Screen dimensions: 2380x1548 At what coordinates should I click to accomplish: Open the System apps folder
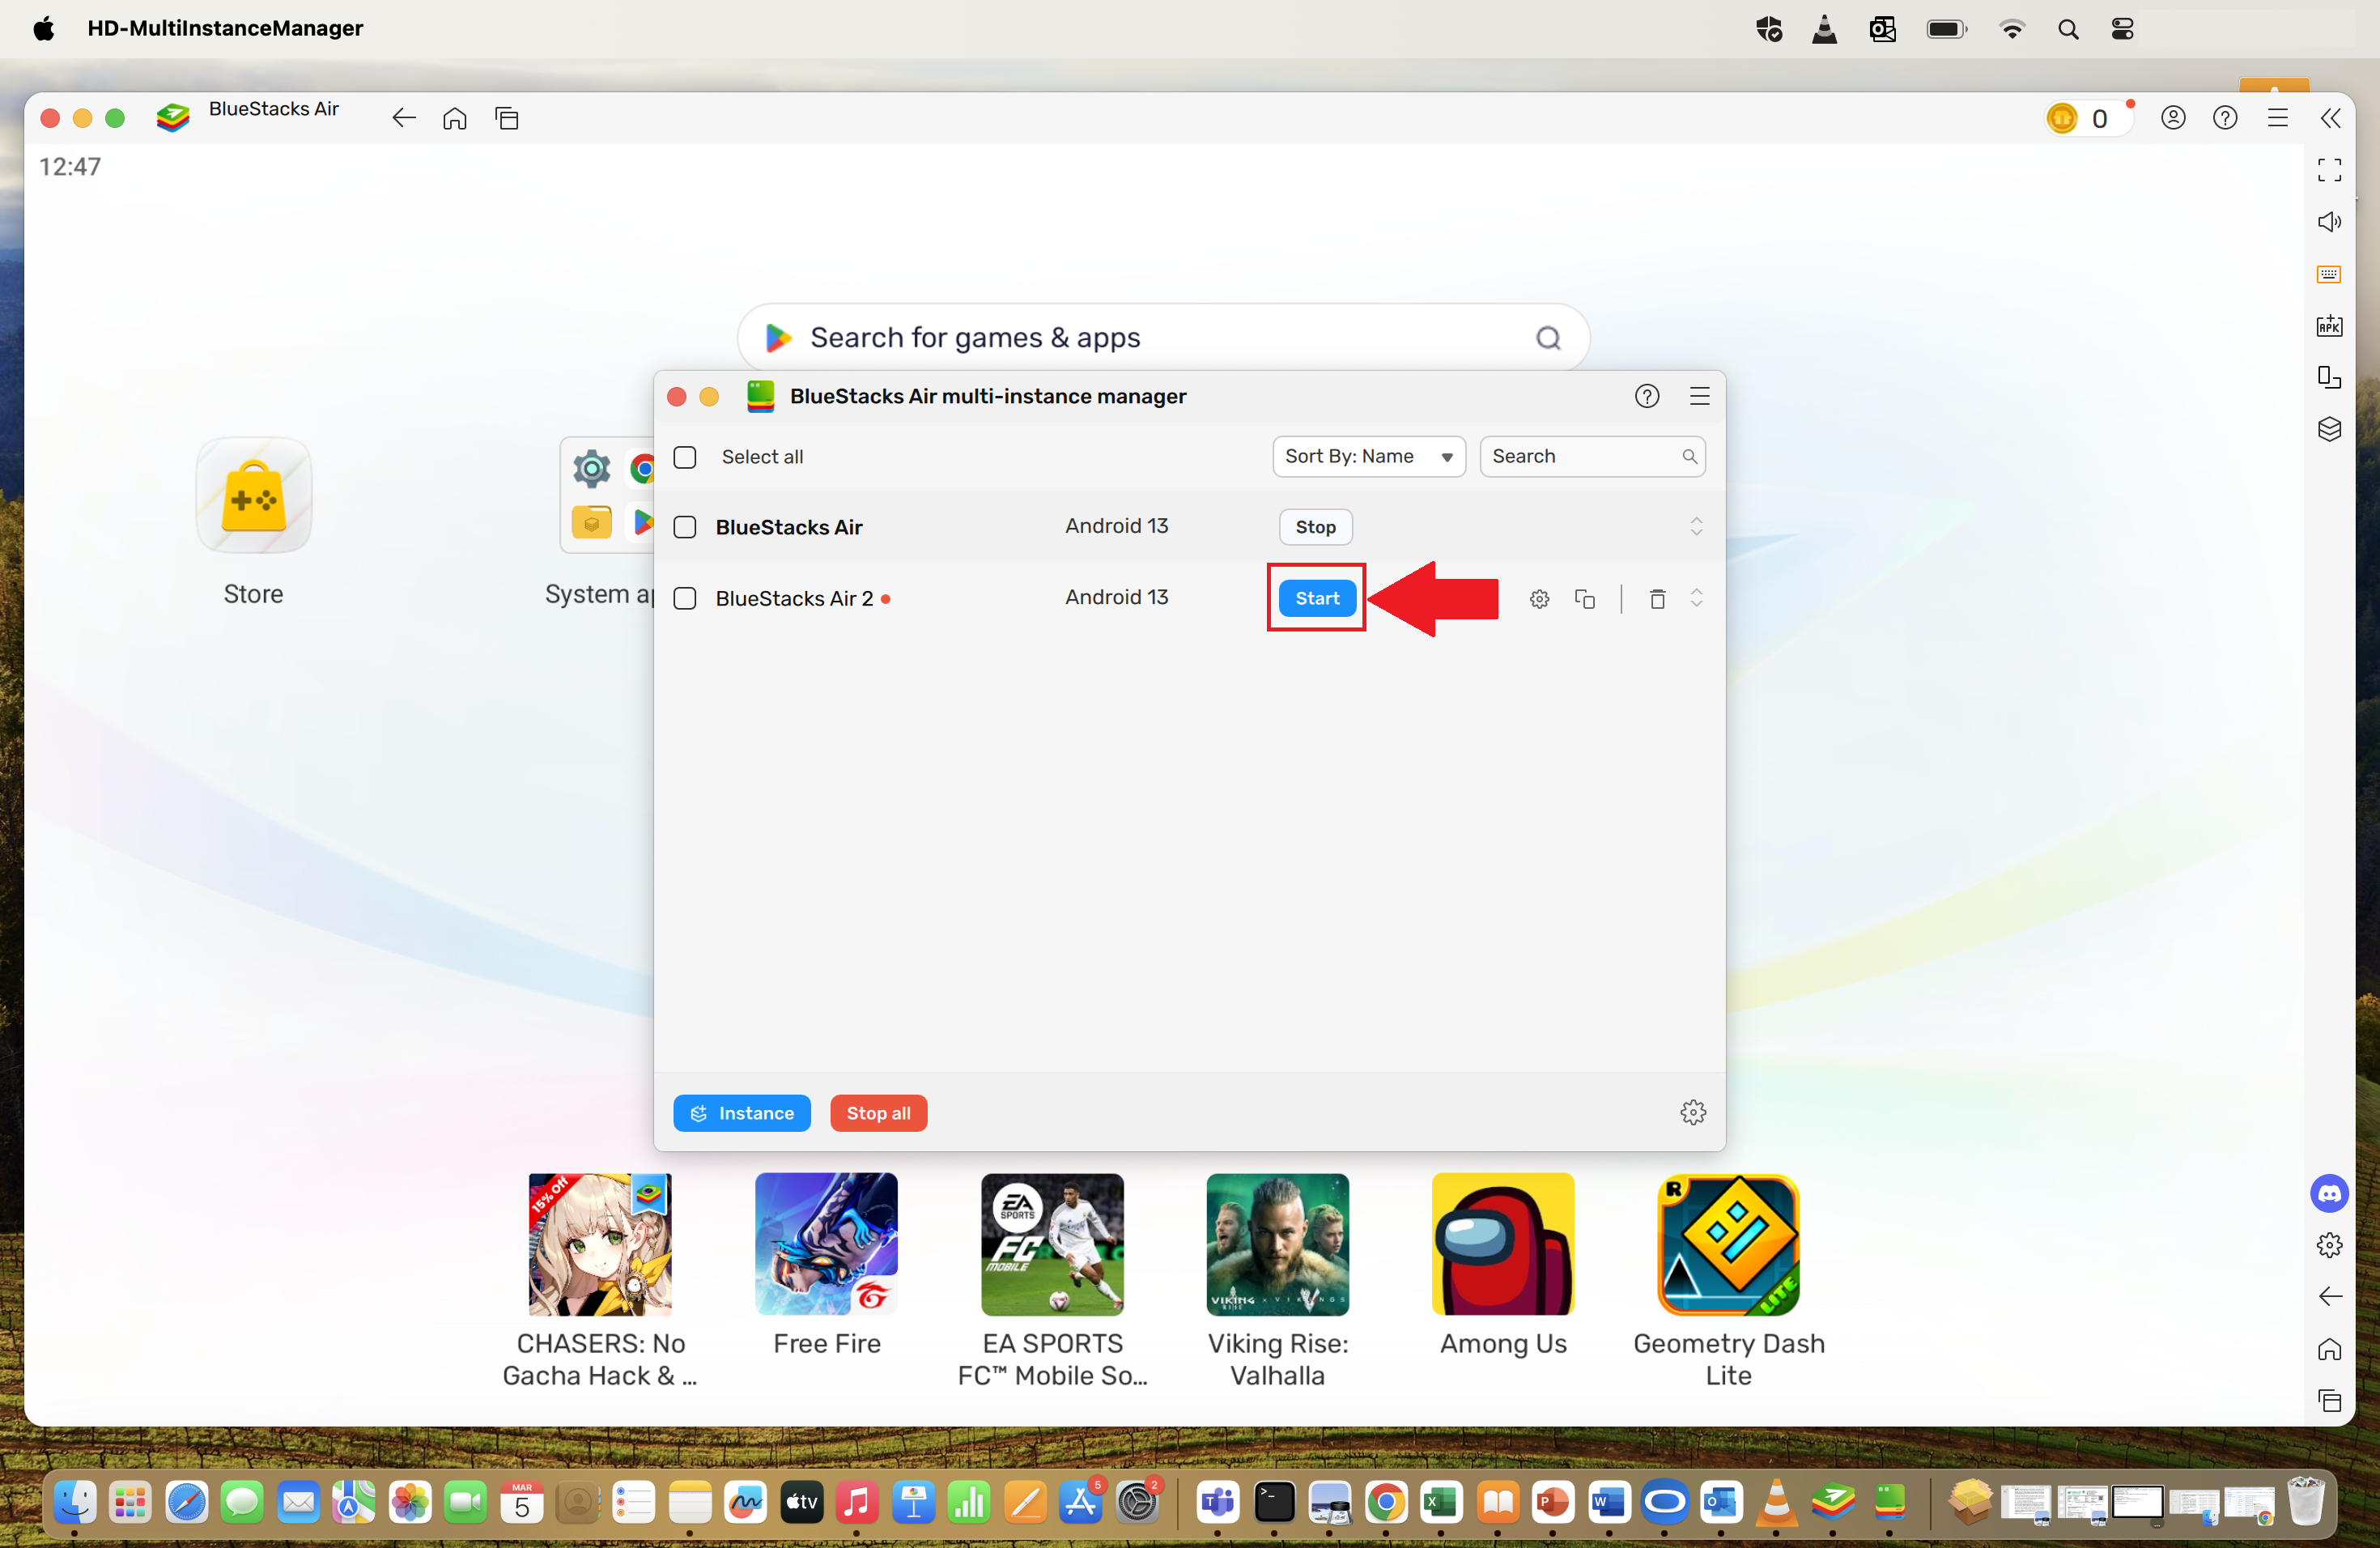point(606,495)
